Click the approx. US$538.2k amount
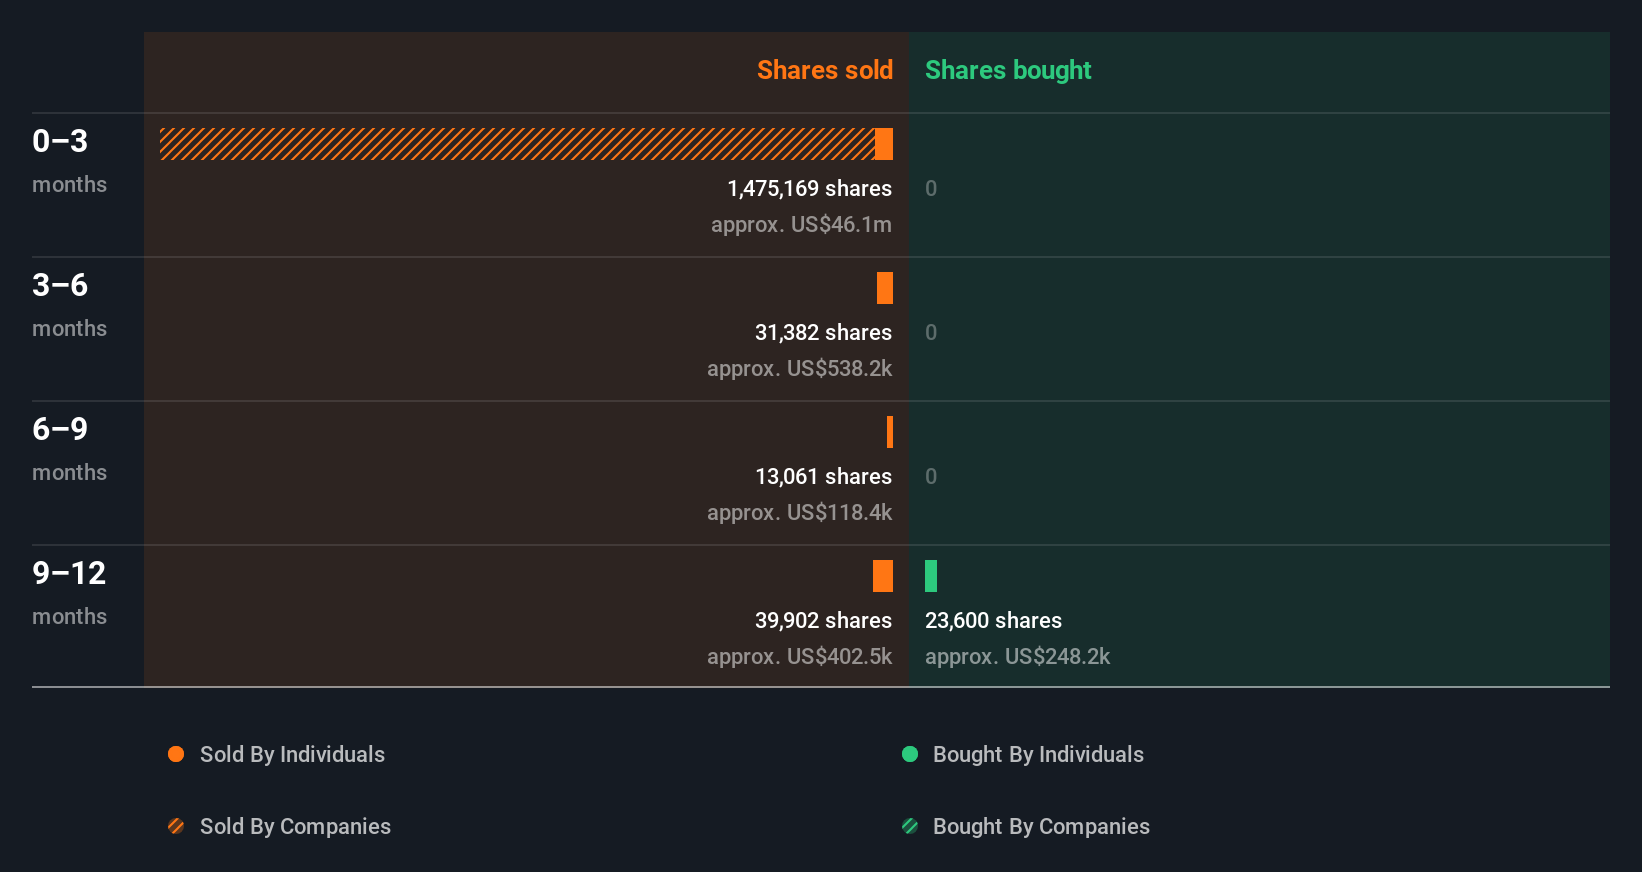 [799, 368]
